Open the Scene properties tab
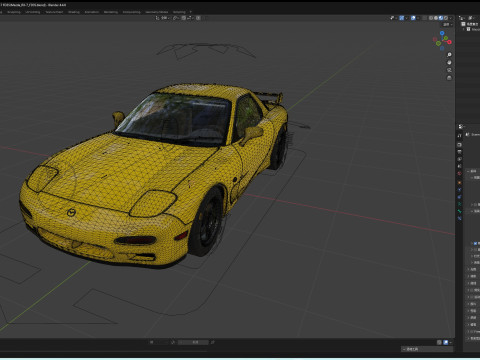 tap(460, 166)
